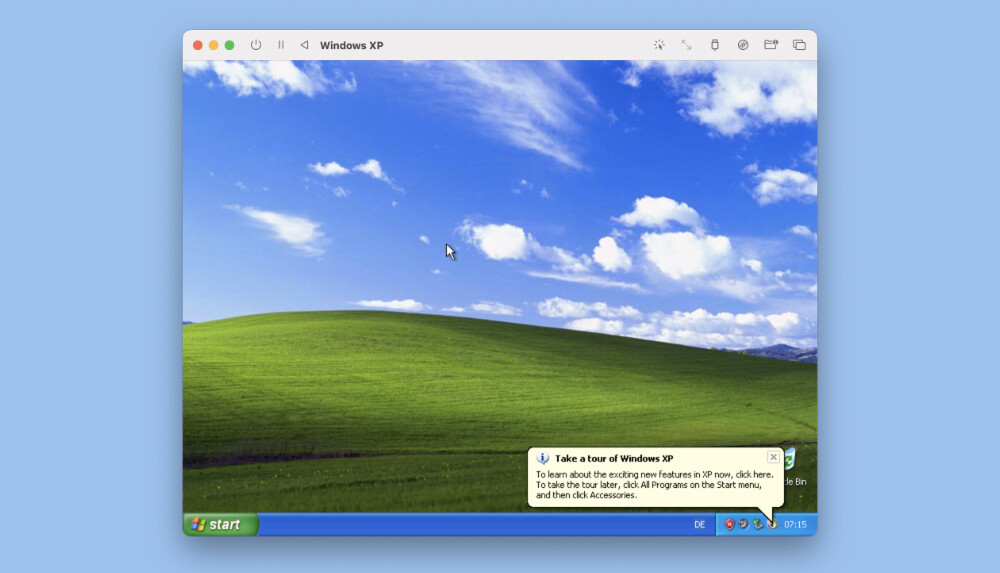Click the DE language bar indicator
Image resolution: width=1000 pixels, height=573 pixels.
click(x=700, y=524)
